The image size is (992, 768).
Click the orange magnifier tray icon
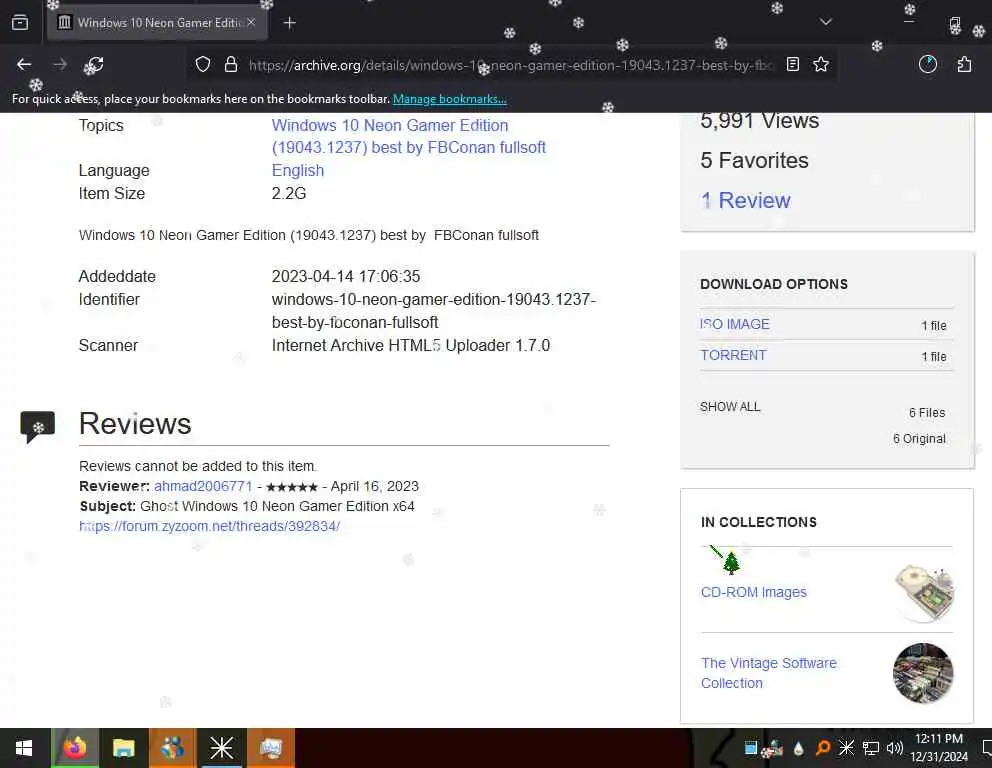822,748
